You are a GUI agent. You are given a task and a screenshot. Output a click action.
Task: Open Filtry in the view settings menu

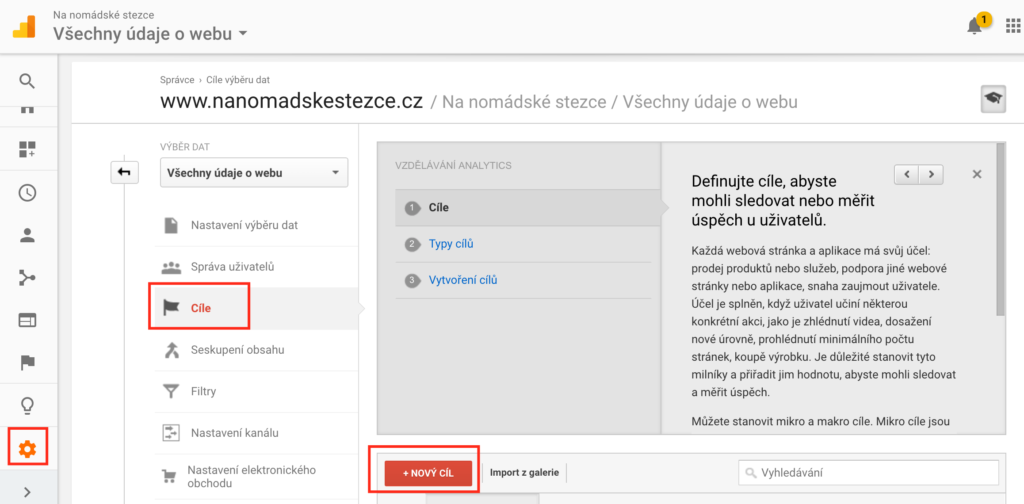[x=203, y=391]
